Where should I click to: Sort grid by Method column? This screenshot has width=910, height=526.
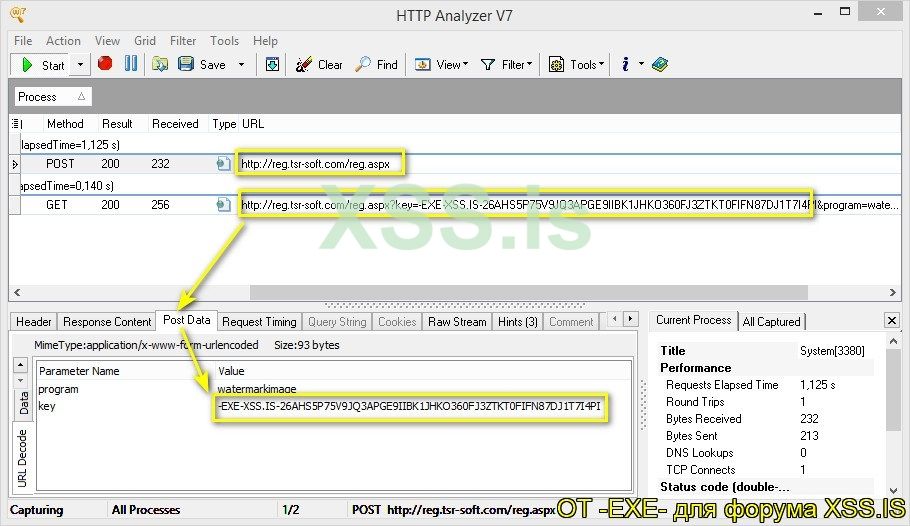pyautogui.click(x=65, y=124)
